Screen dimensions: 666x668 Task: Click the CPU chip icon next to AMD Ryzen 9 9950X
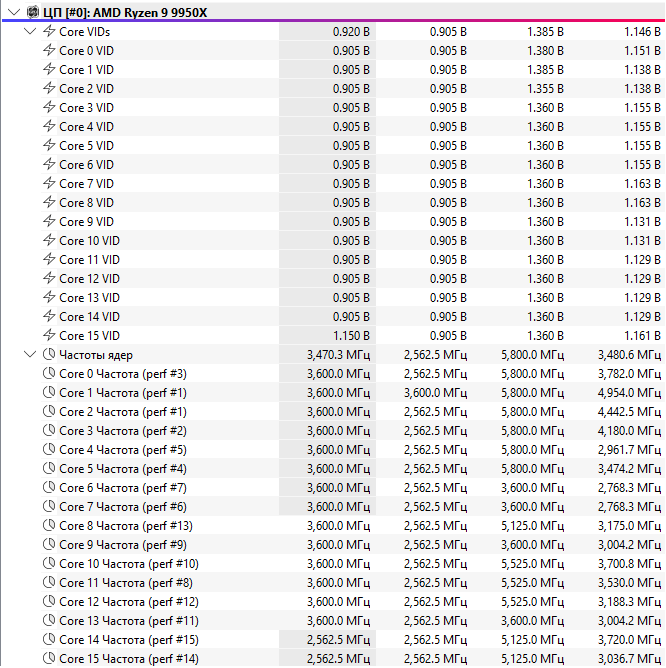33,12
